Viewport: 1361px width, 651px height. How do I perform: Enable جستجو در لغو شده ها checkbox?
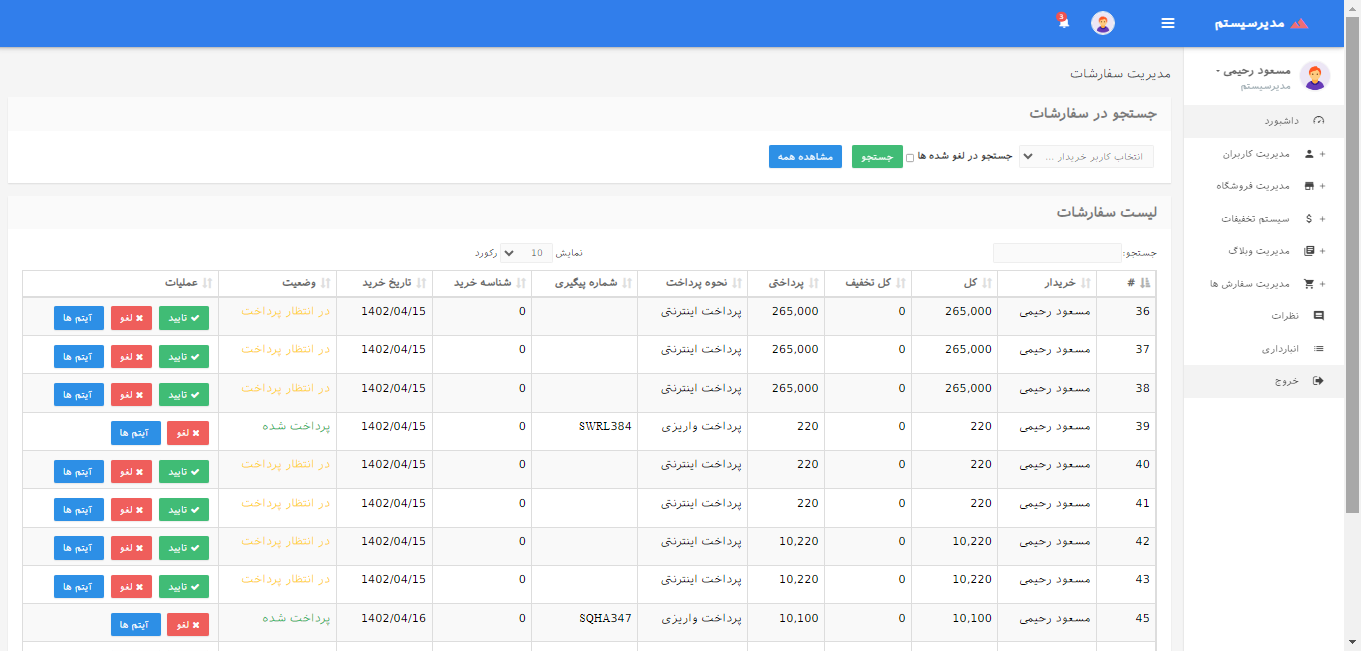point(910,158)
